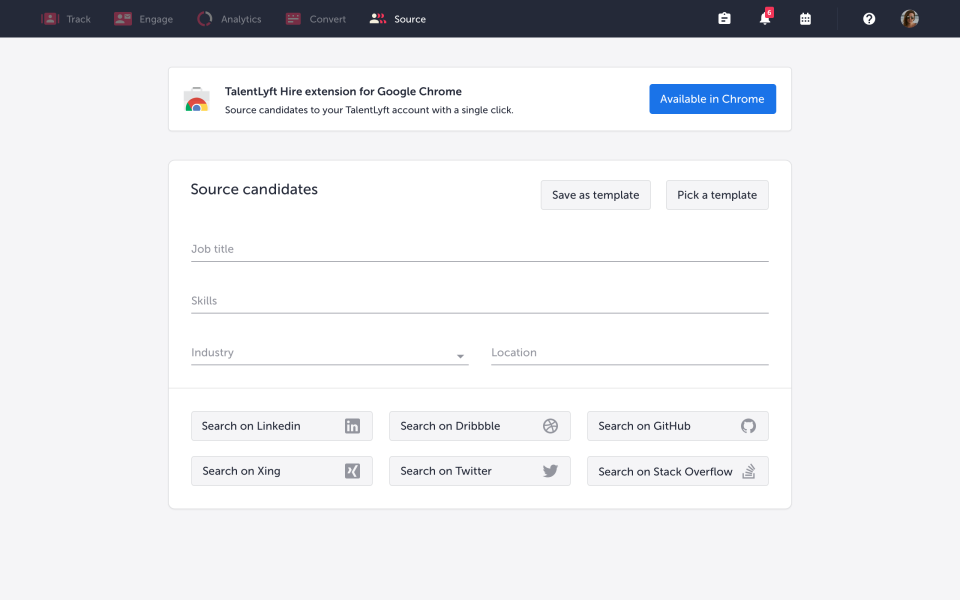
Task: Open search on LinkedIn via its icon
Action: pyautogui.click(x=352, y=426)
